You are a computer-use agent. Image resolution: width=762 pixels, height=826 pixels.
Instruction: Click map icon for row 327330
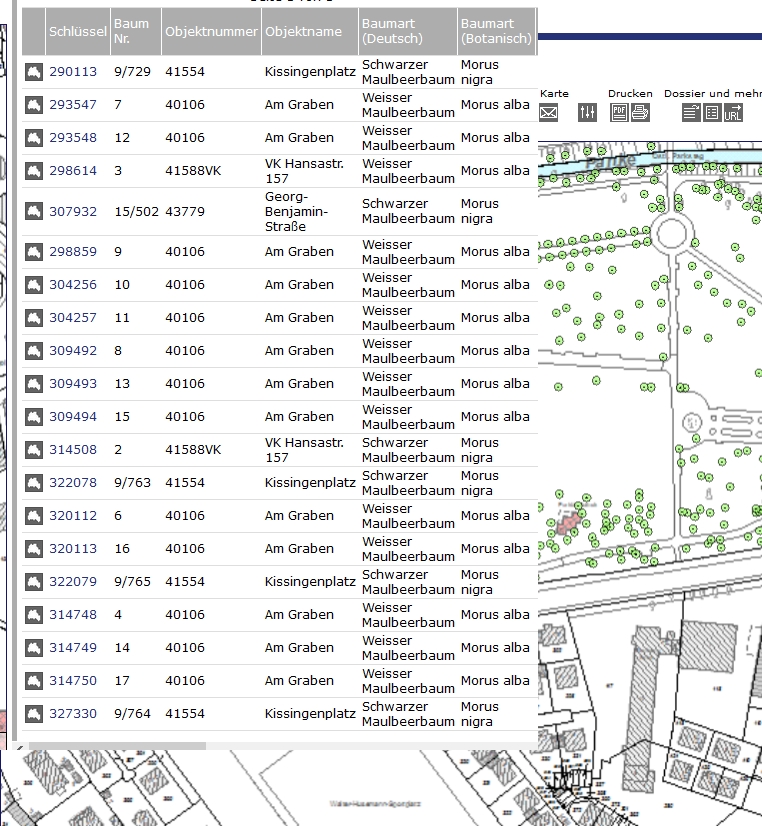(34, 714)
